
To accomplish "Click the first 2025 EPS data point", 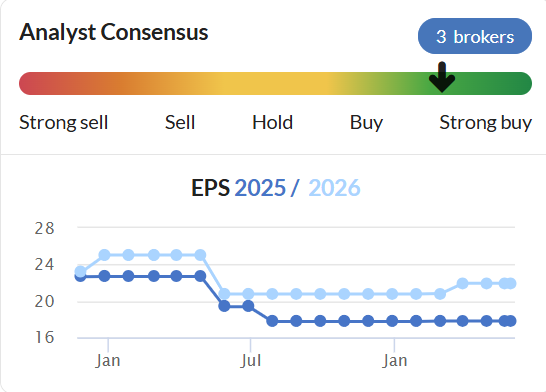I will tap(80, 277).
